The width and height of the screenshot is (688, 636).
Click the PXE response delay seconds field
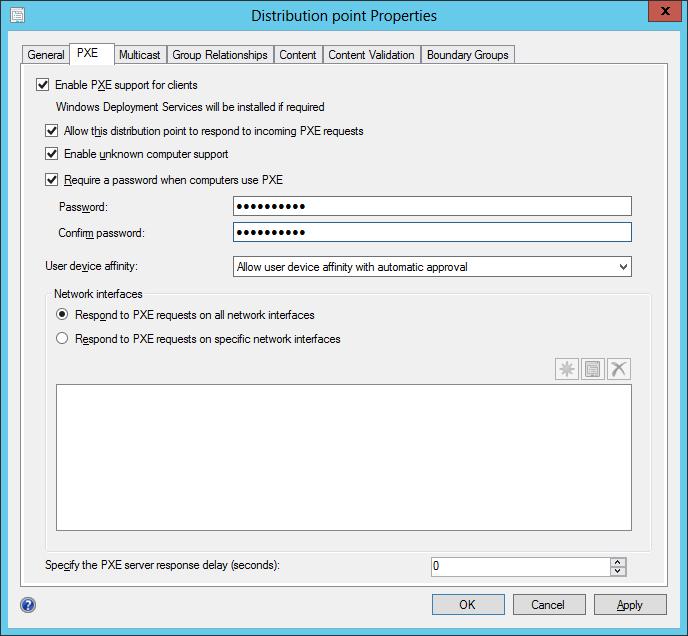[x=520, y=567]
